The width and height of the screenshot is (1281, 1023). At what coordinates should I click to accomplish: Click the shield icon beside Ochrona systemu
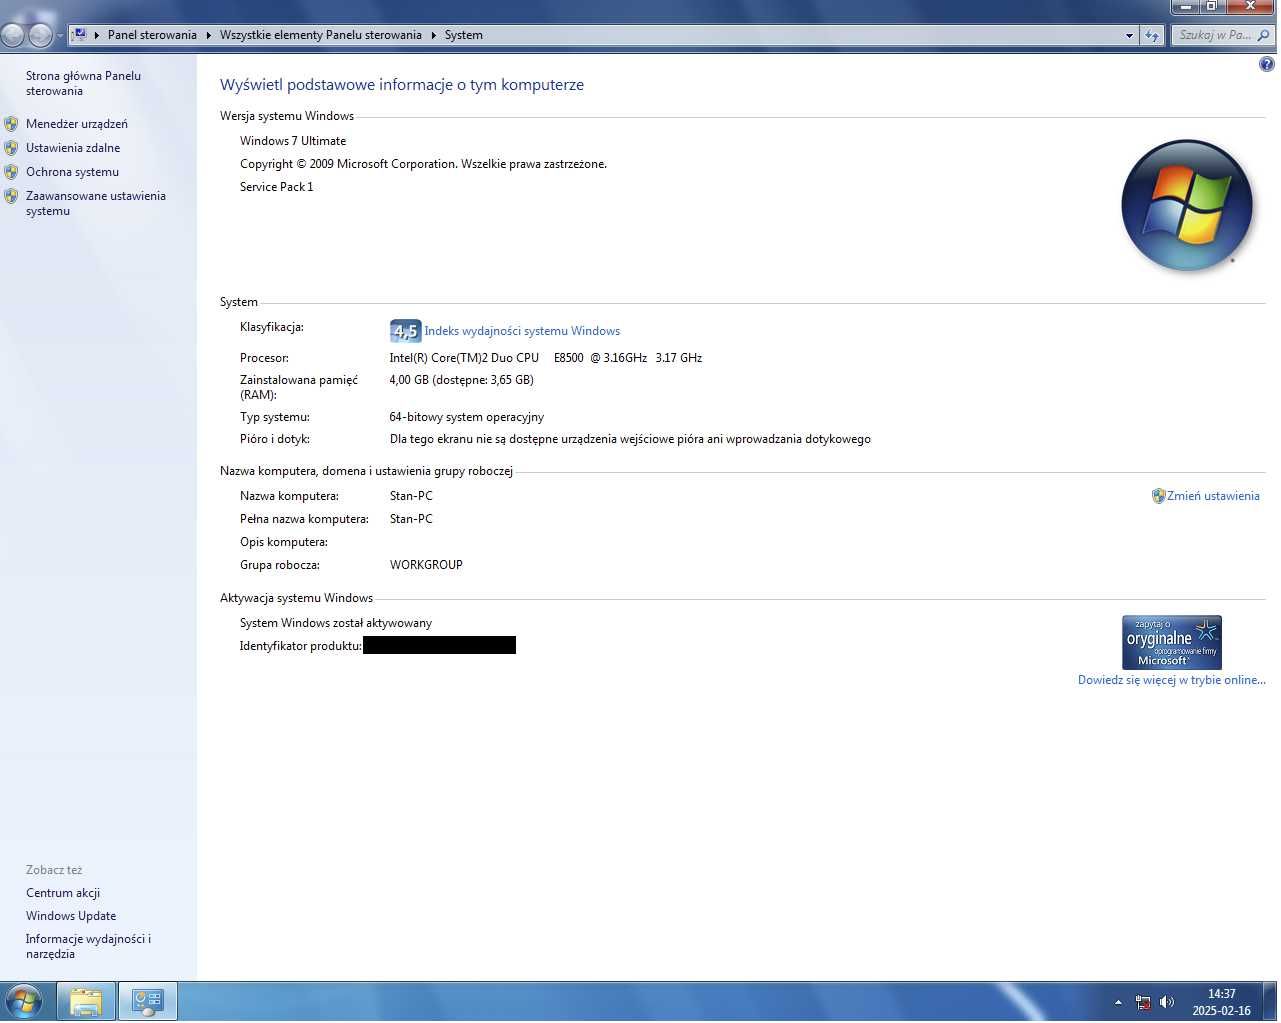[x=11, y=172]
